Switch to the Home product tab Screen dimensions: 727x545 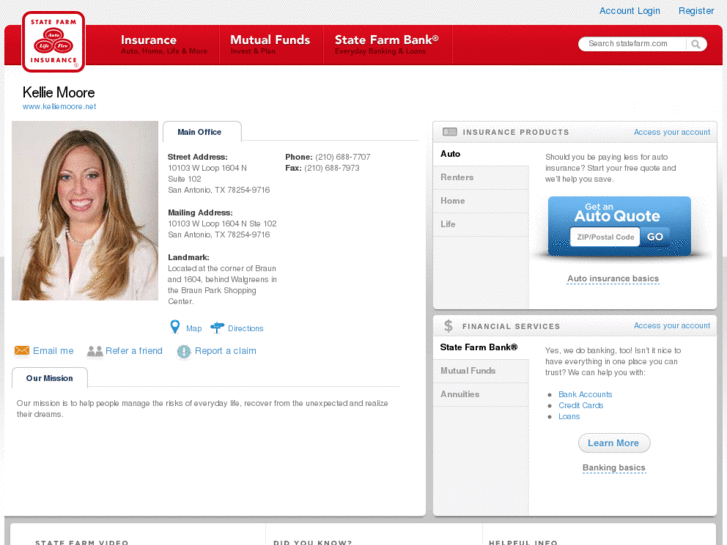481,201
